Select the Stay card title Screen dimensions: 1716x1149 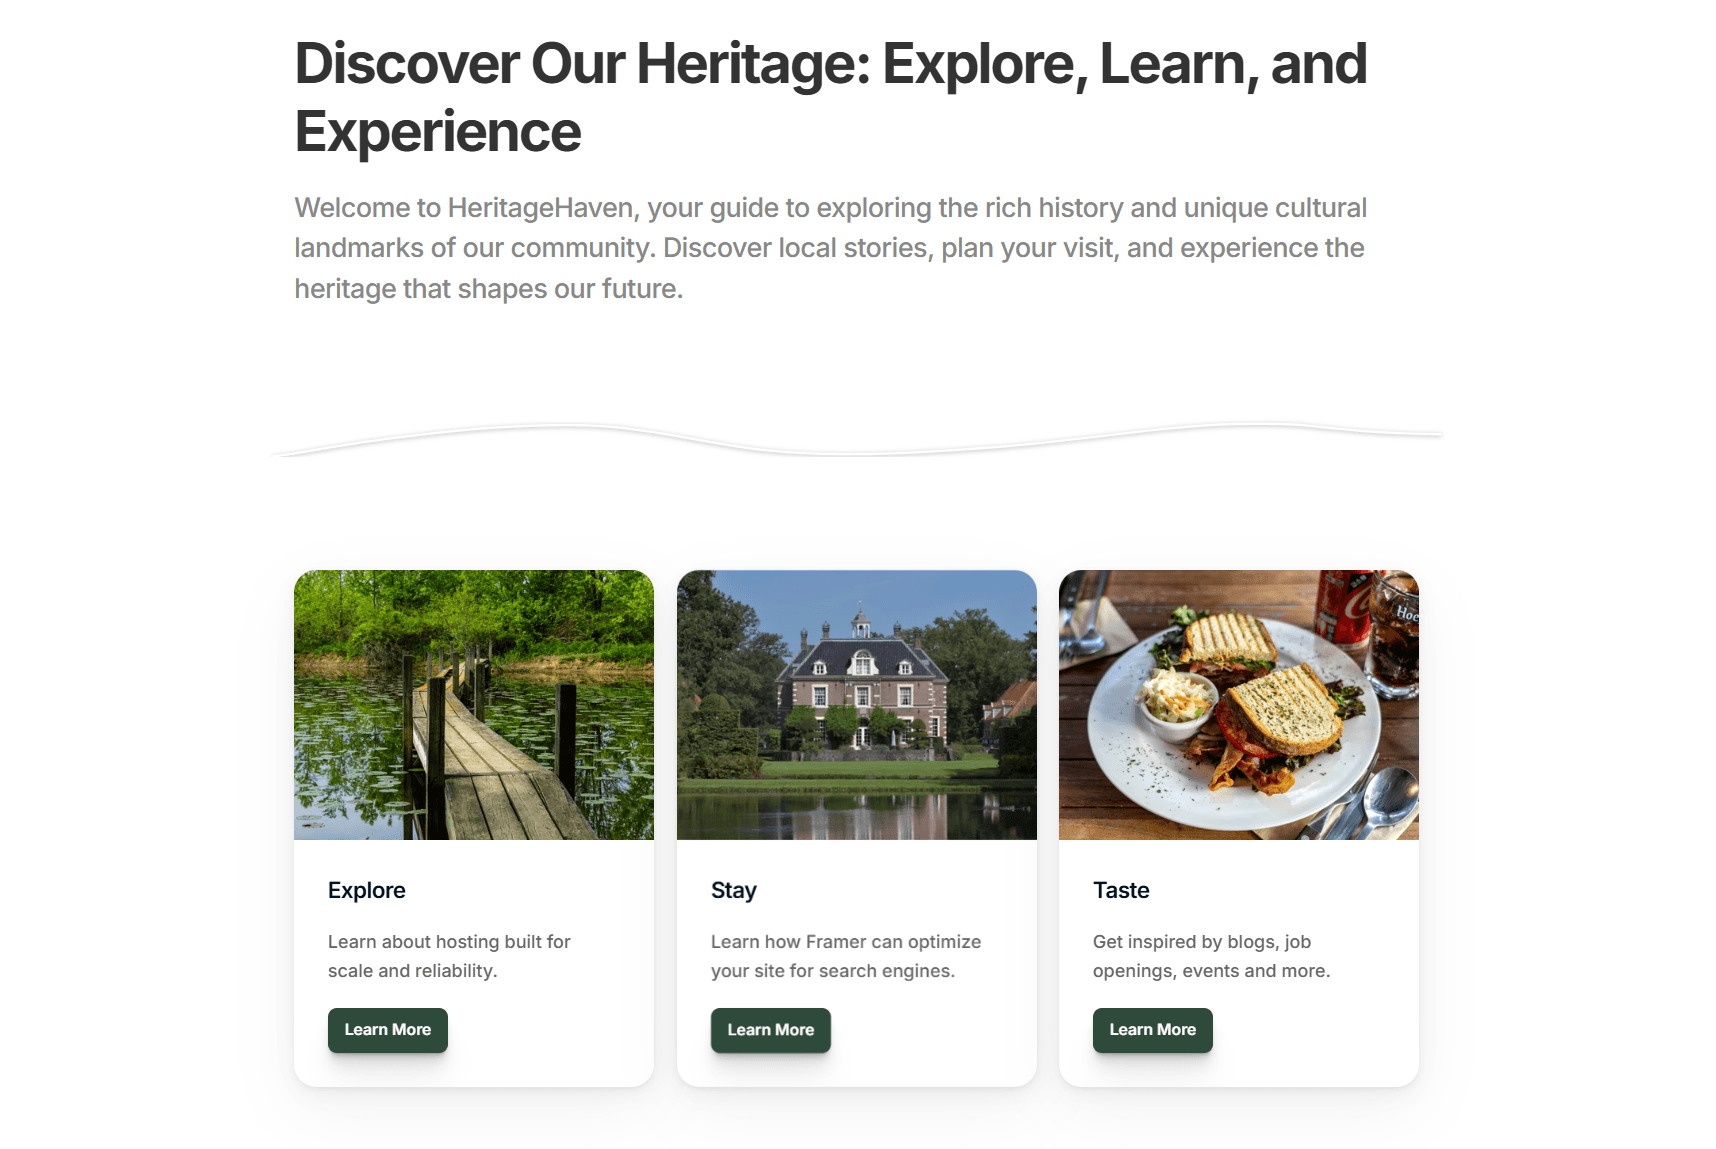point(734,890)
